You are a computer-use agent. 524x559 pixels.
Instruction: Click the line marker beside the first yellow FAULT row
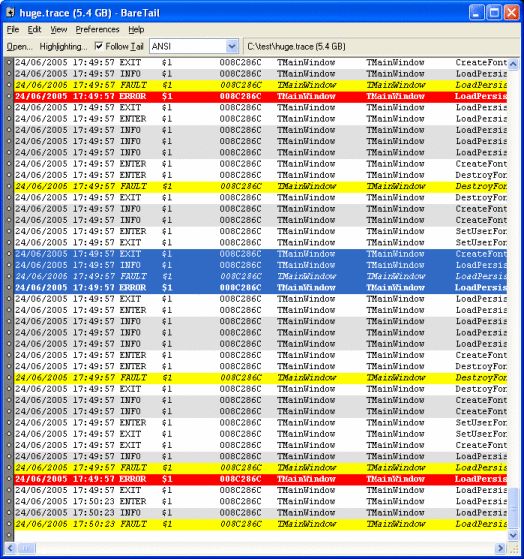pos(9,85)
